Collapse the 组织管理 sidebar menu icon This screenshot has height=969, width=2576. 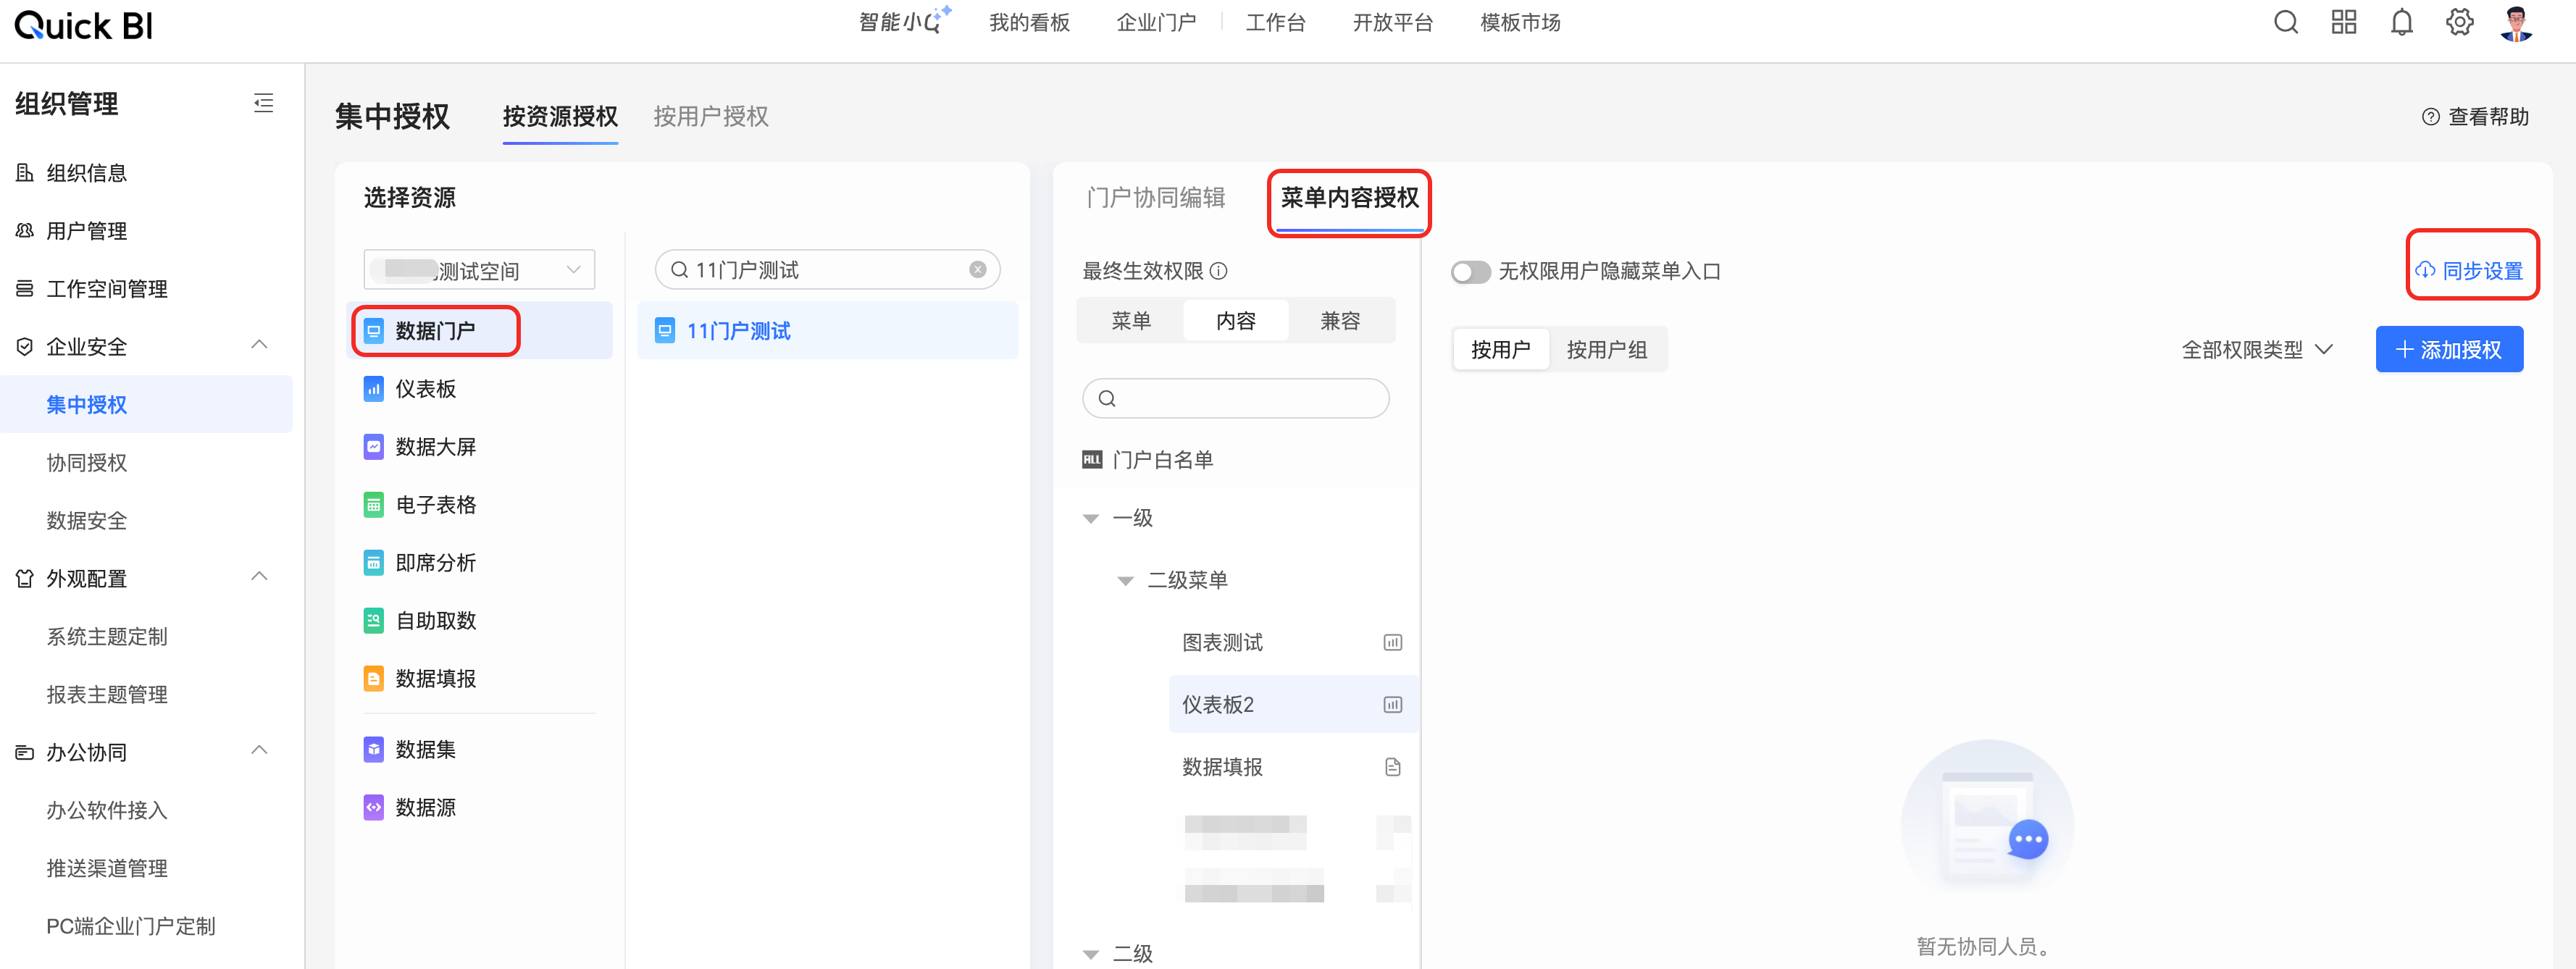[263, 103]
